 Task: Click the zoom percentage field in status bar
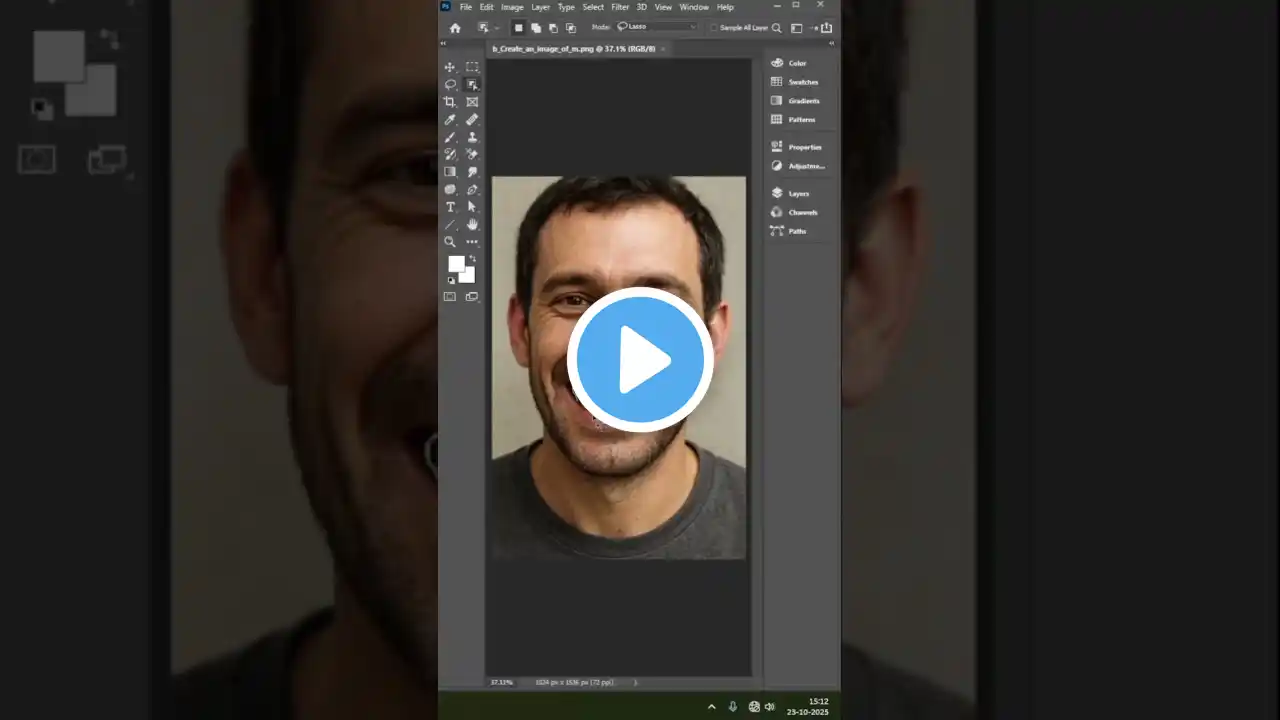coord(501,682)
